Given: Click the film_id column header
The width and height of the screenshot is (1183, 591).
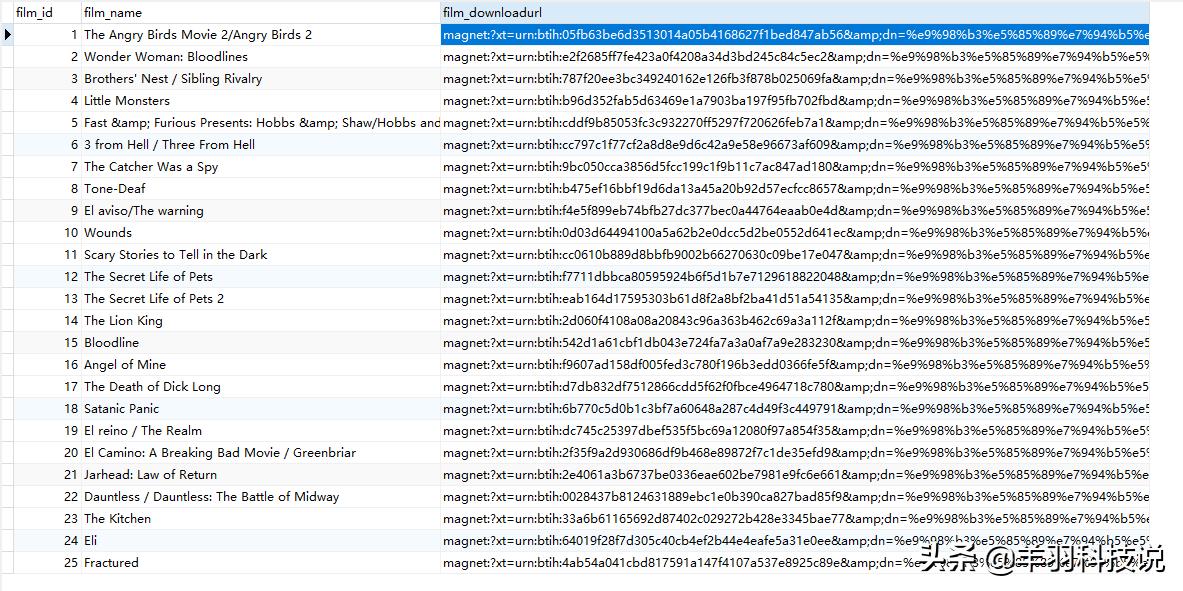Looking at the screenshot, I should coord(35,13).
